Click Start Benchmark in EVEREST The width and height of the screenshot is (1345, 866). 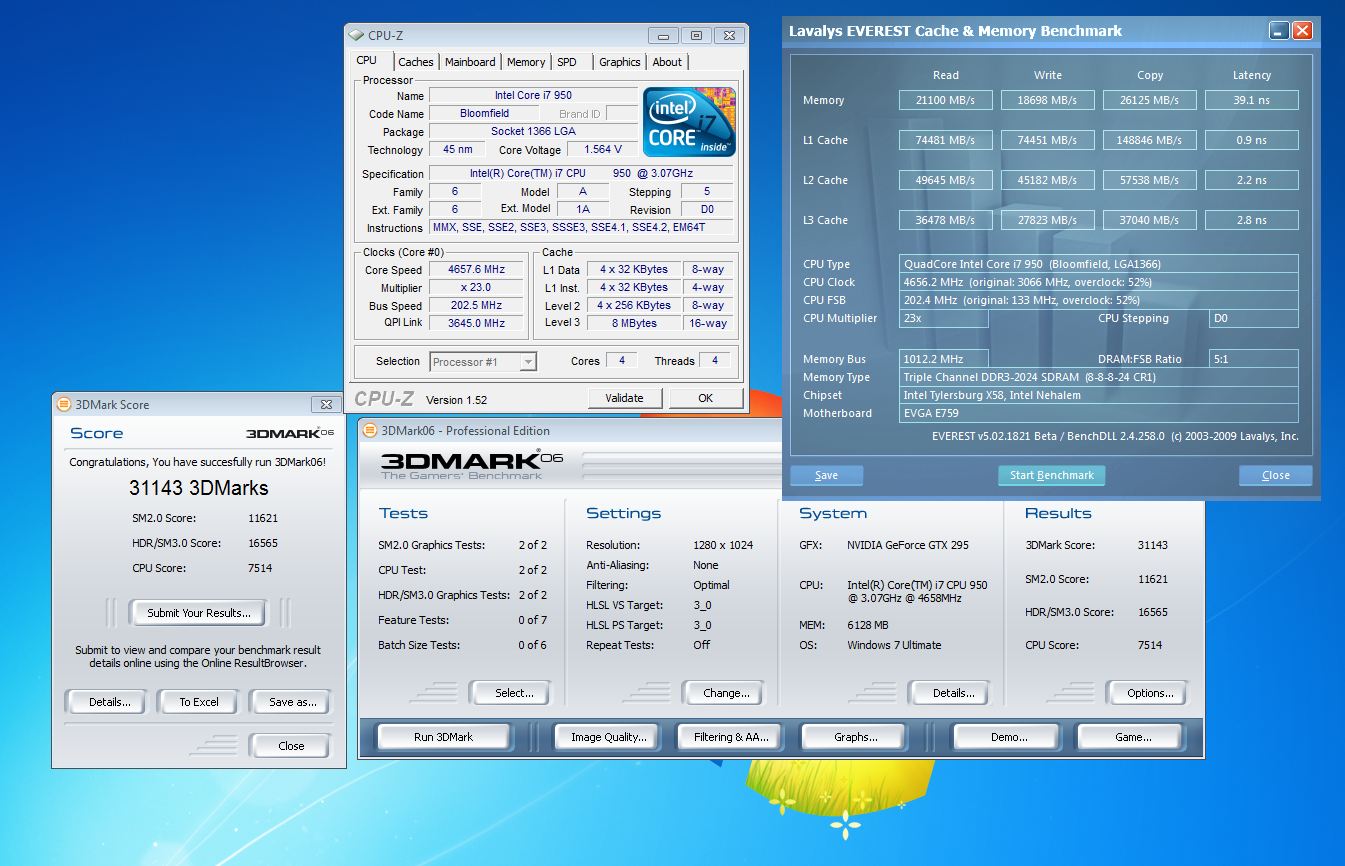(1051, 476)
